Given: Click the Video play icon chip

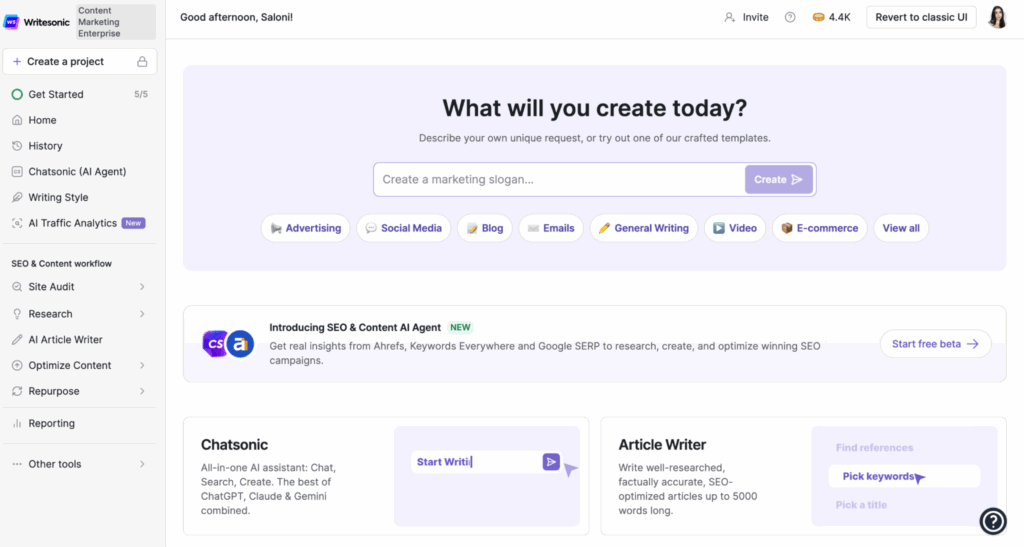Looking at the screenshot, I should point(718,228).
